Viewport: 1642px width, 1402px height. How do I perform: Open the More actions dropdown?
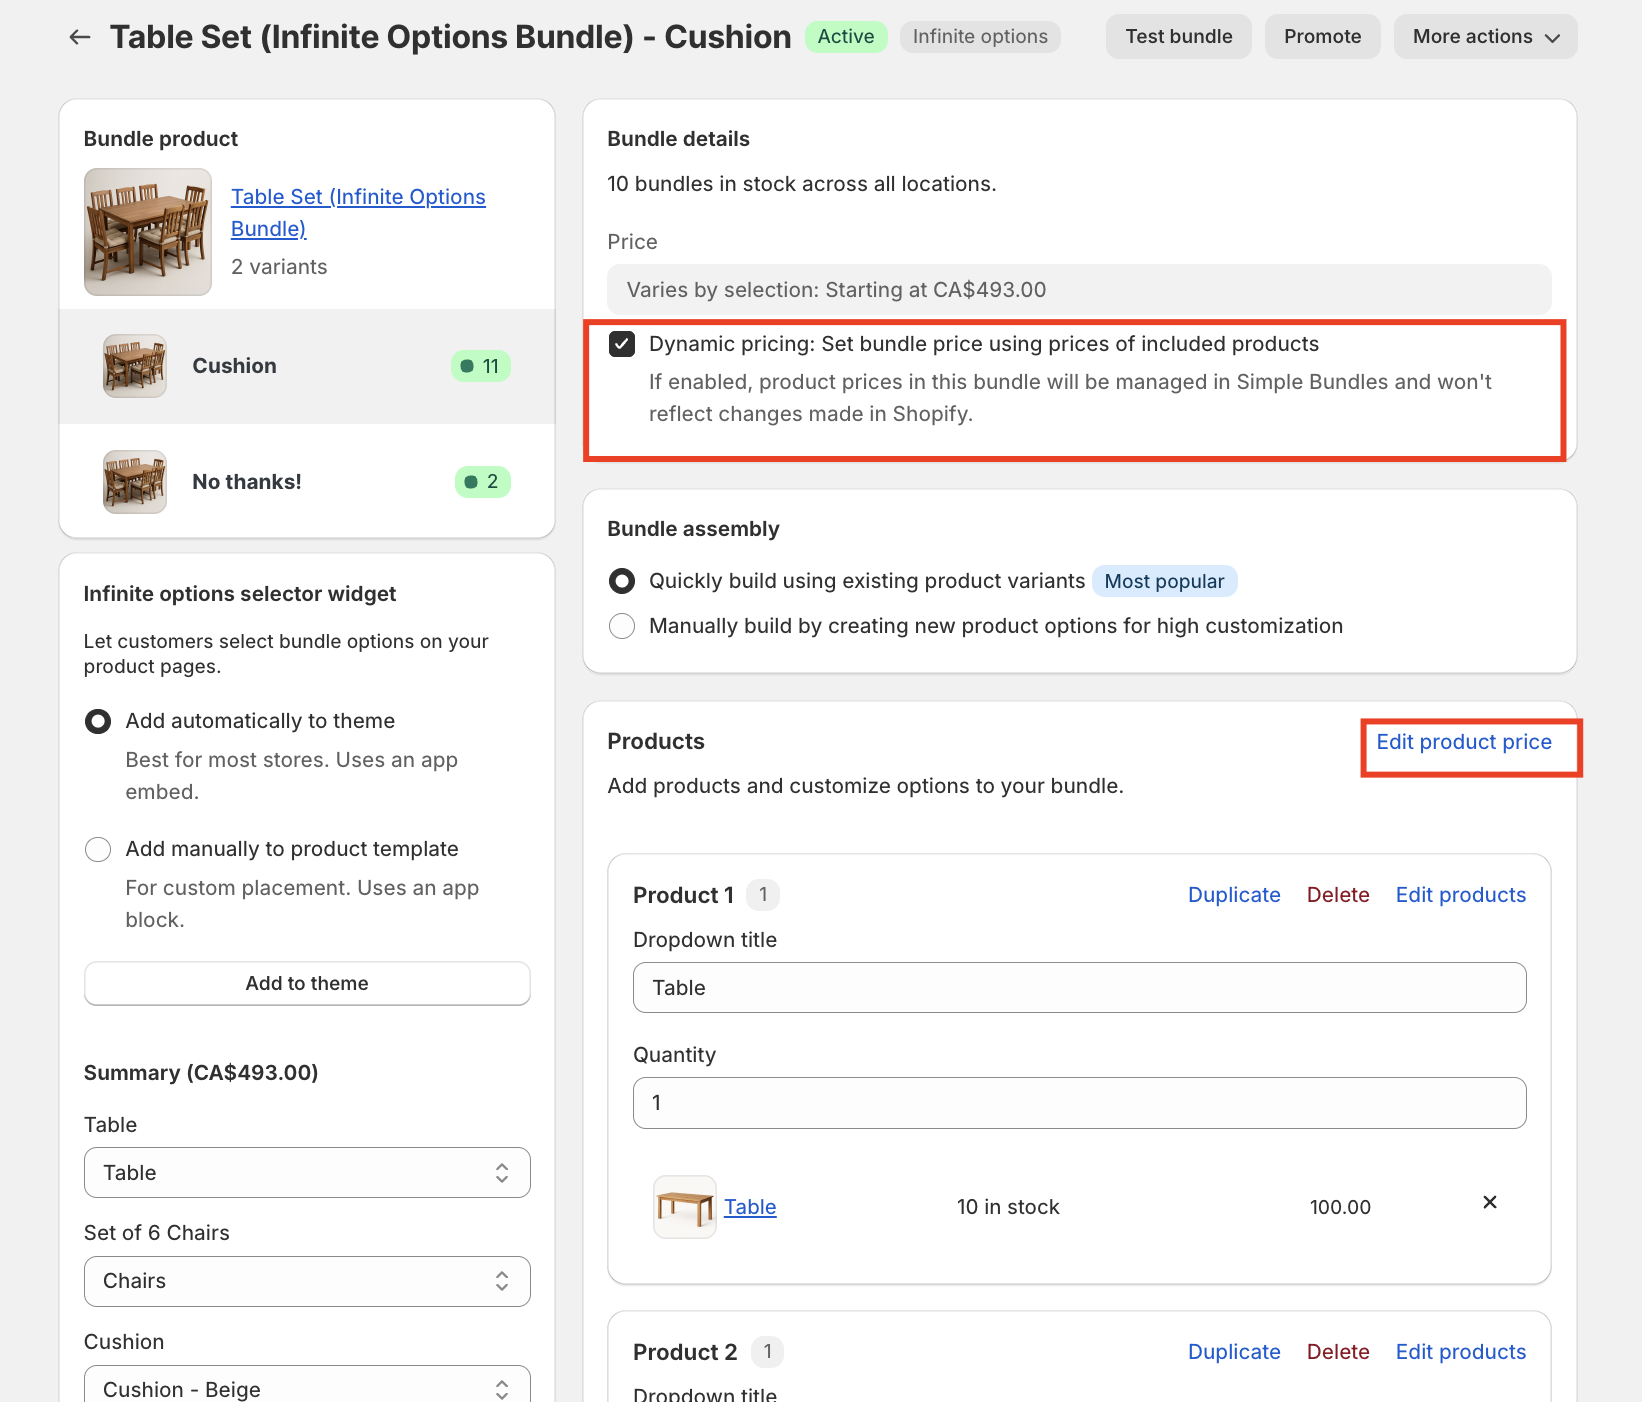click(x=1486, y=37)
